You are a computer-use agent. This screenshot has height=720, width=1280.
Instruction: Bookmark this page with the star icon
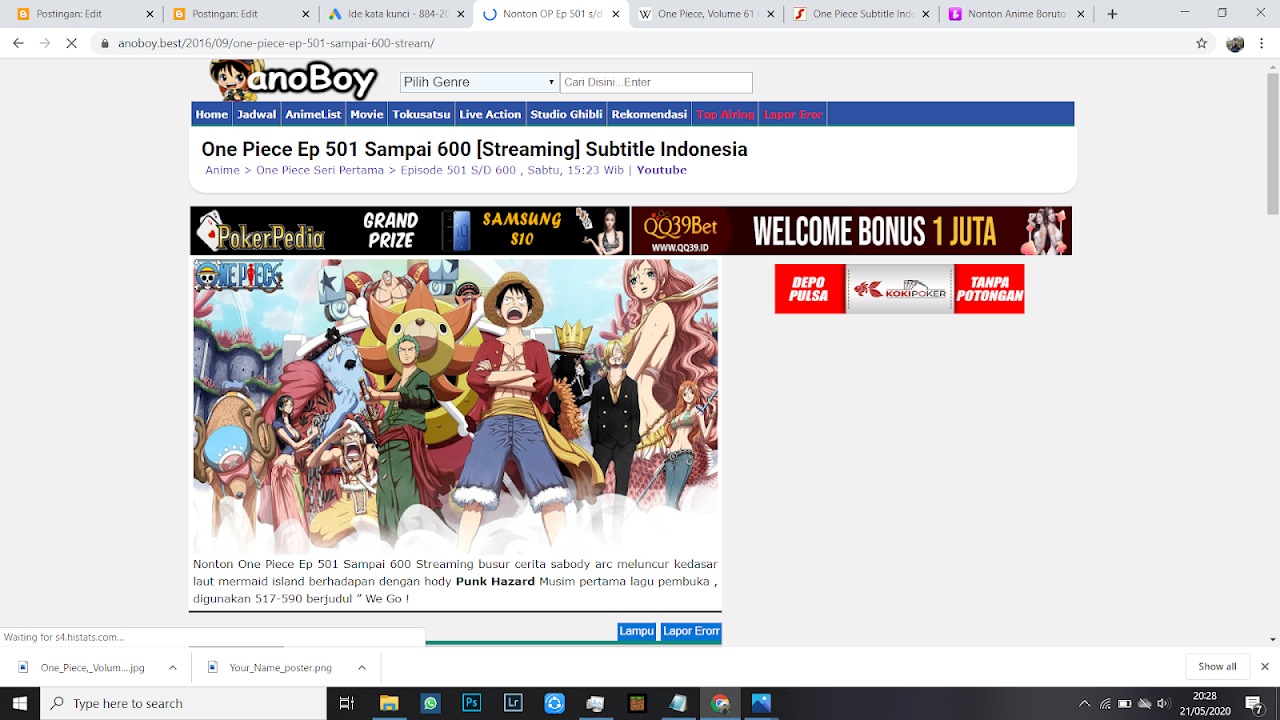point(1202,43)
